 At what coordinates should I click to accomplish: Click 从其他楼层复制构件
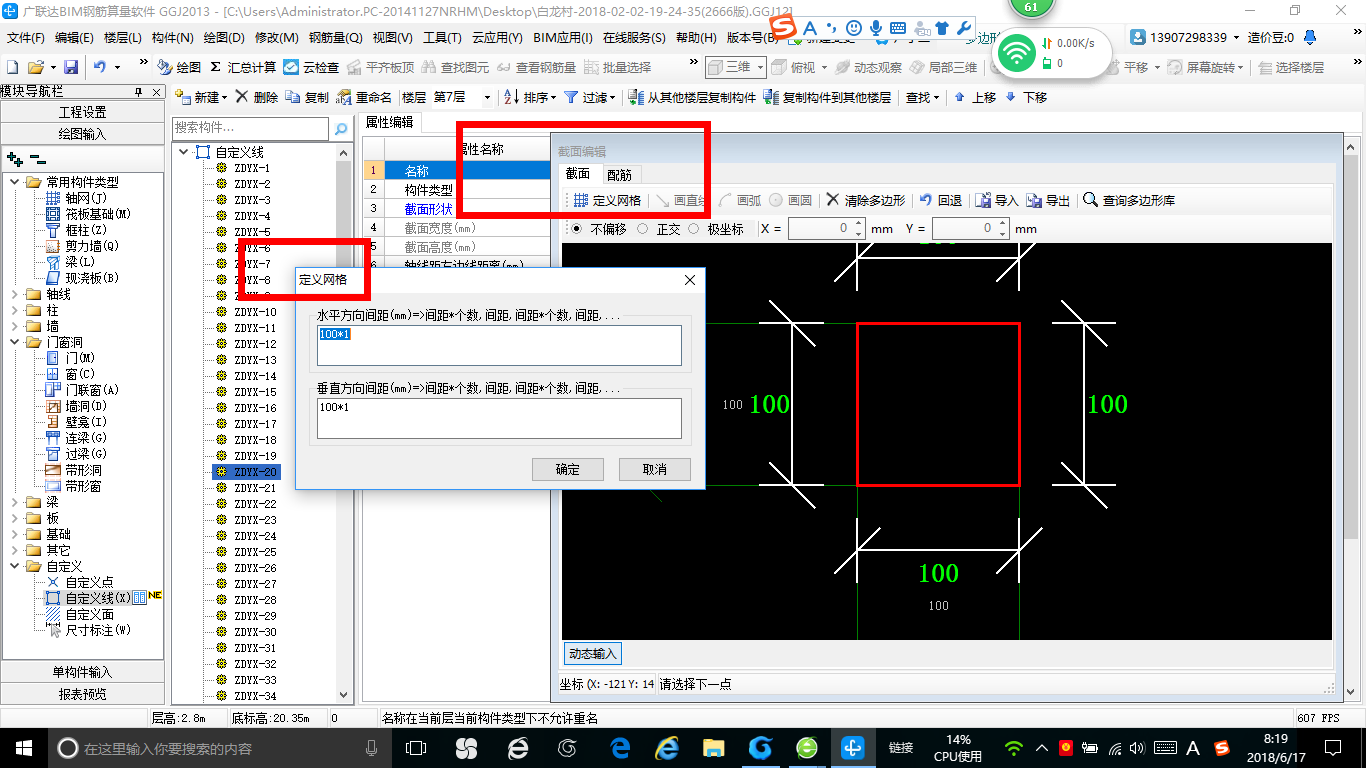pyautogui.click(x=692, y=97)
